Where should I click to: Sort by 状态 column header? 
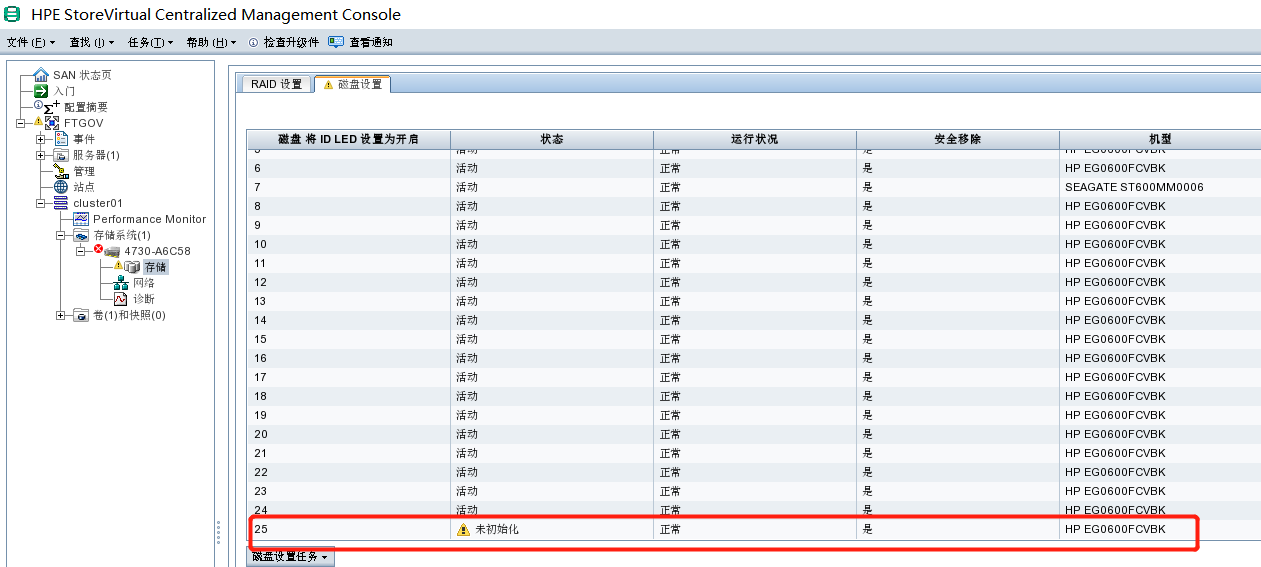tap(552, 139)
